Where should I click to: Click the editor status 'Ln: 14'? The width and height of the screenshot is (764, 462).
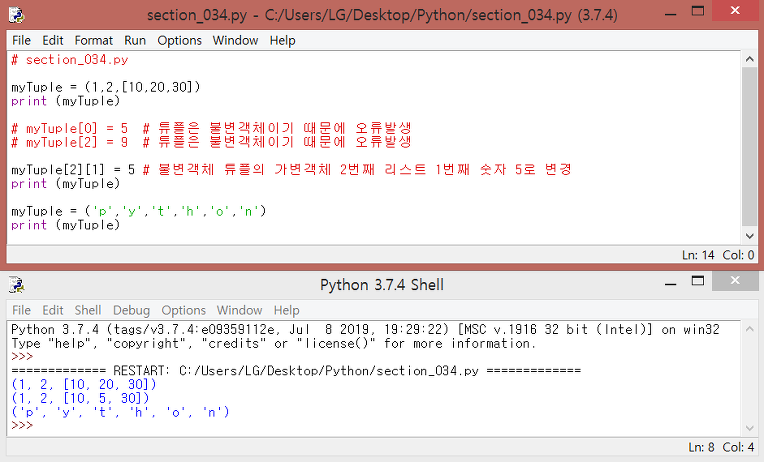pos(698,255)
